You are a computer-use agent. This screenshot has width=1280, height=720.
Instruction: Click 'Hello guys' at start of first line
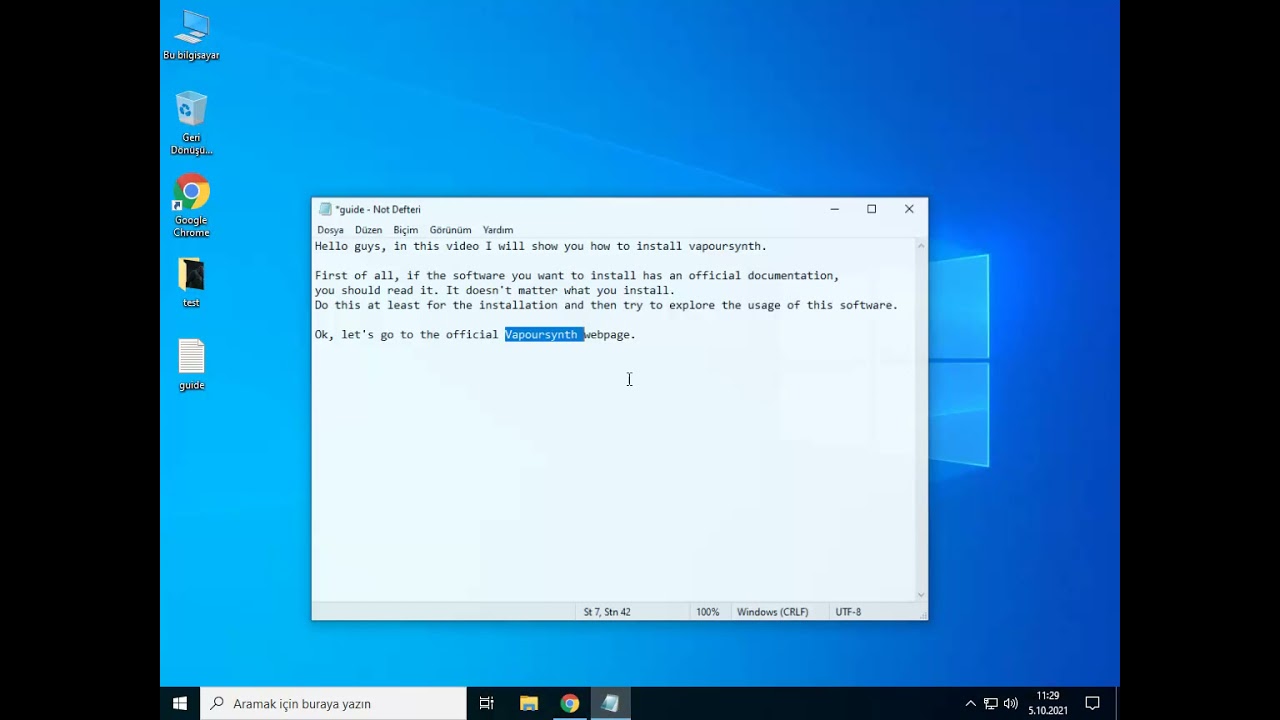click(x=347, y=246)
